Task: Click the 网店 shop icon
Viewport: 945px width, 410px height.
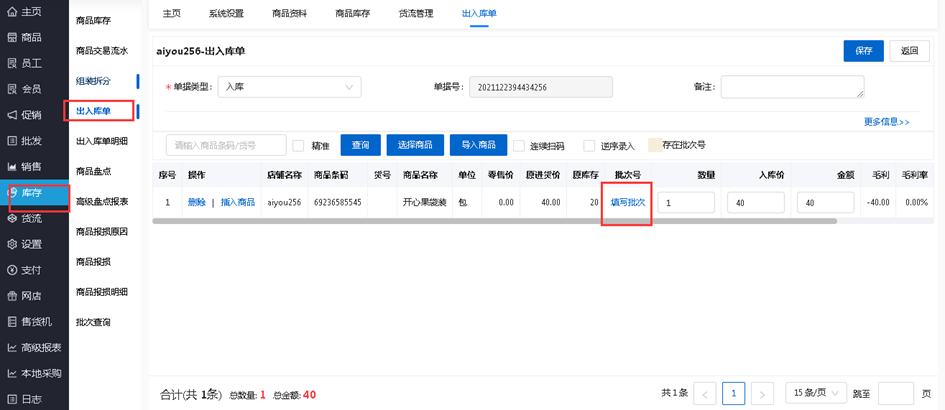Action: [x=12, y=296]
